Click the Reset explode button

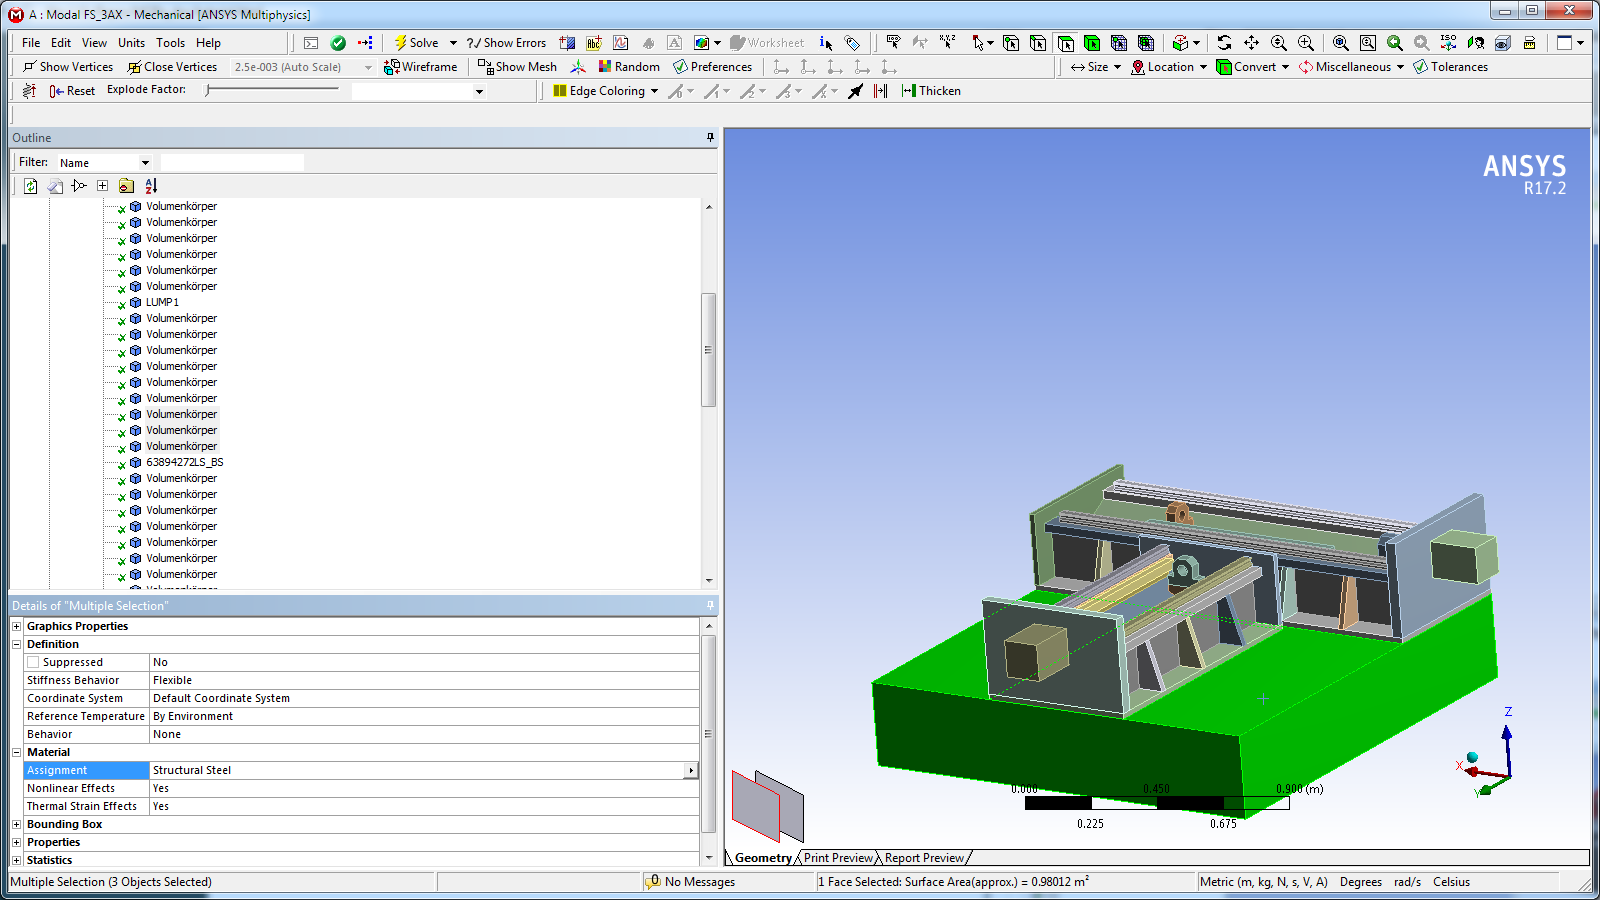[72, 91]
